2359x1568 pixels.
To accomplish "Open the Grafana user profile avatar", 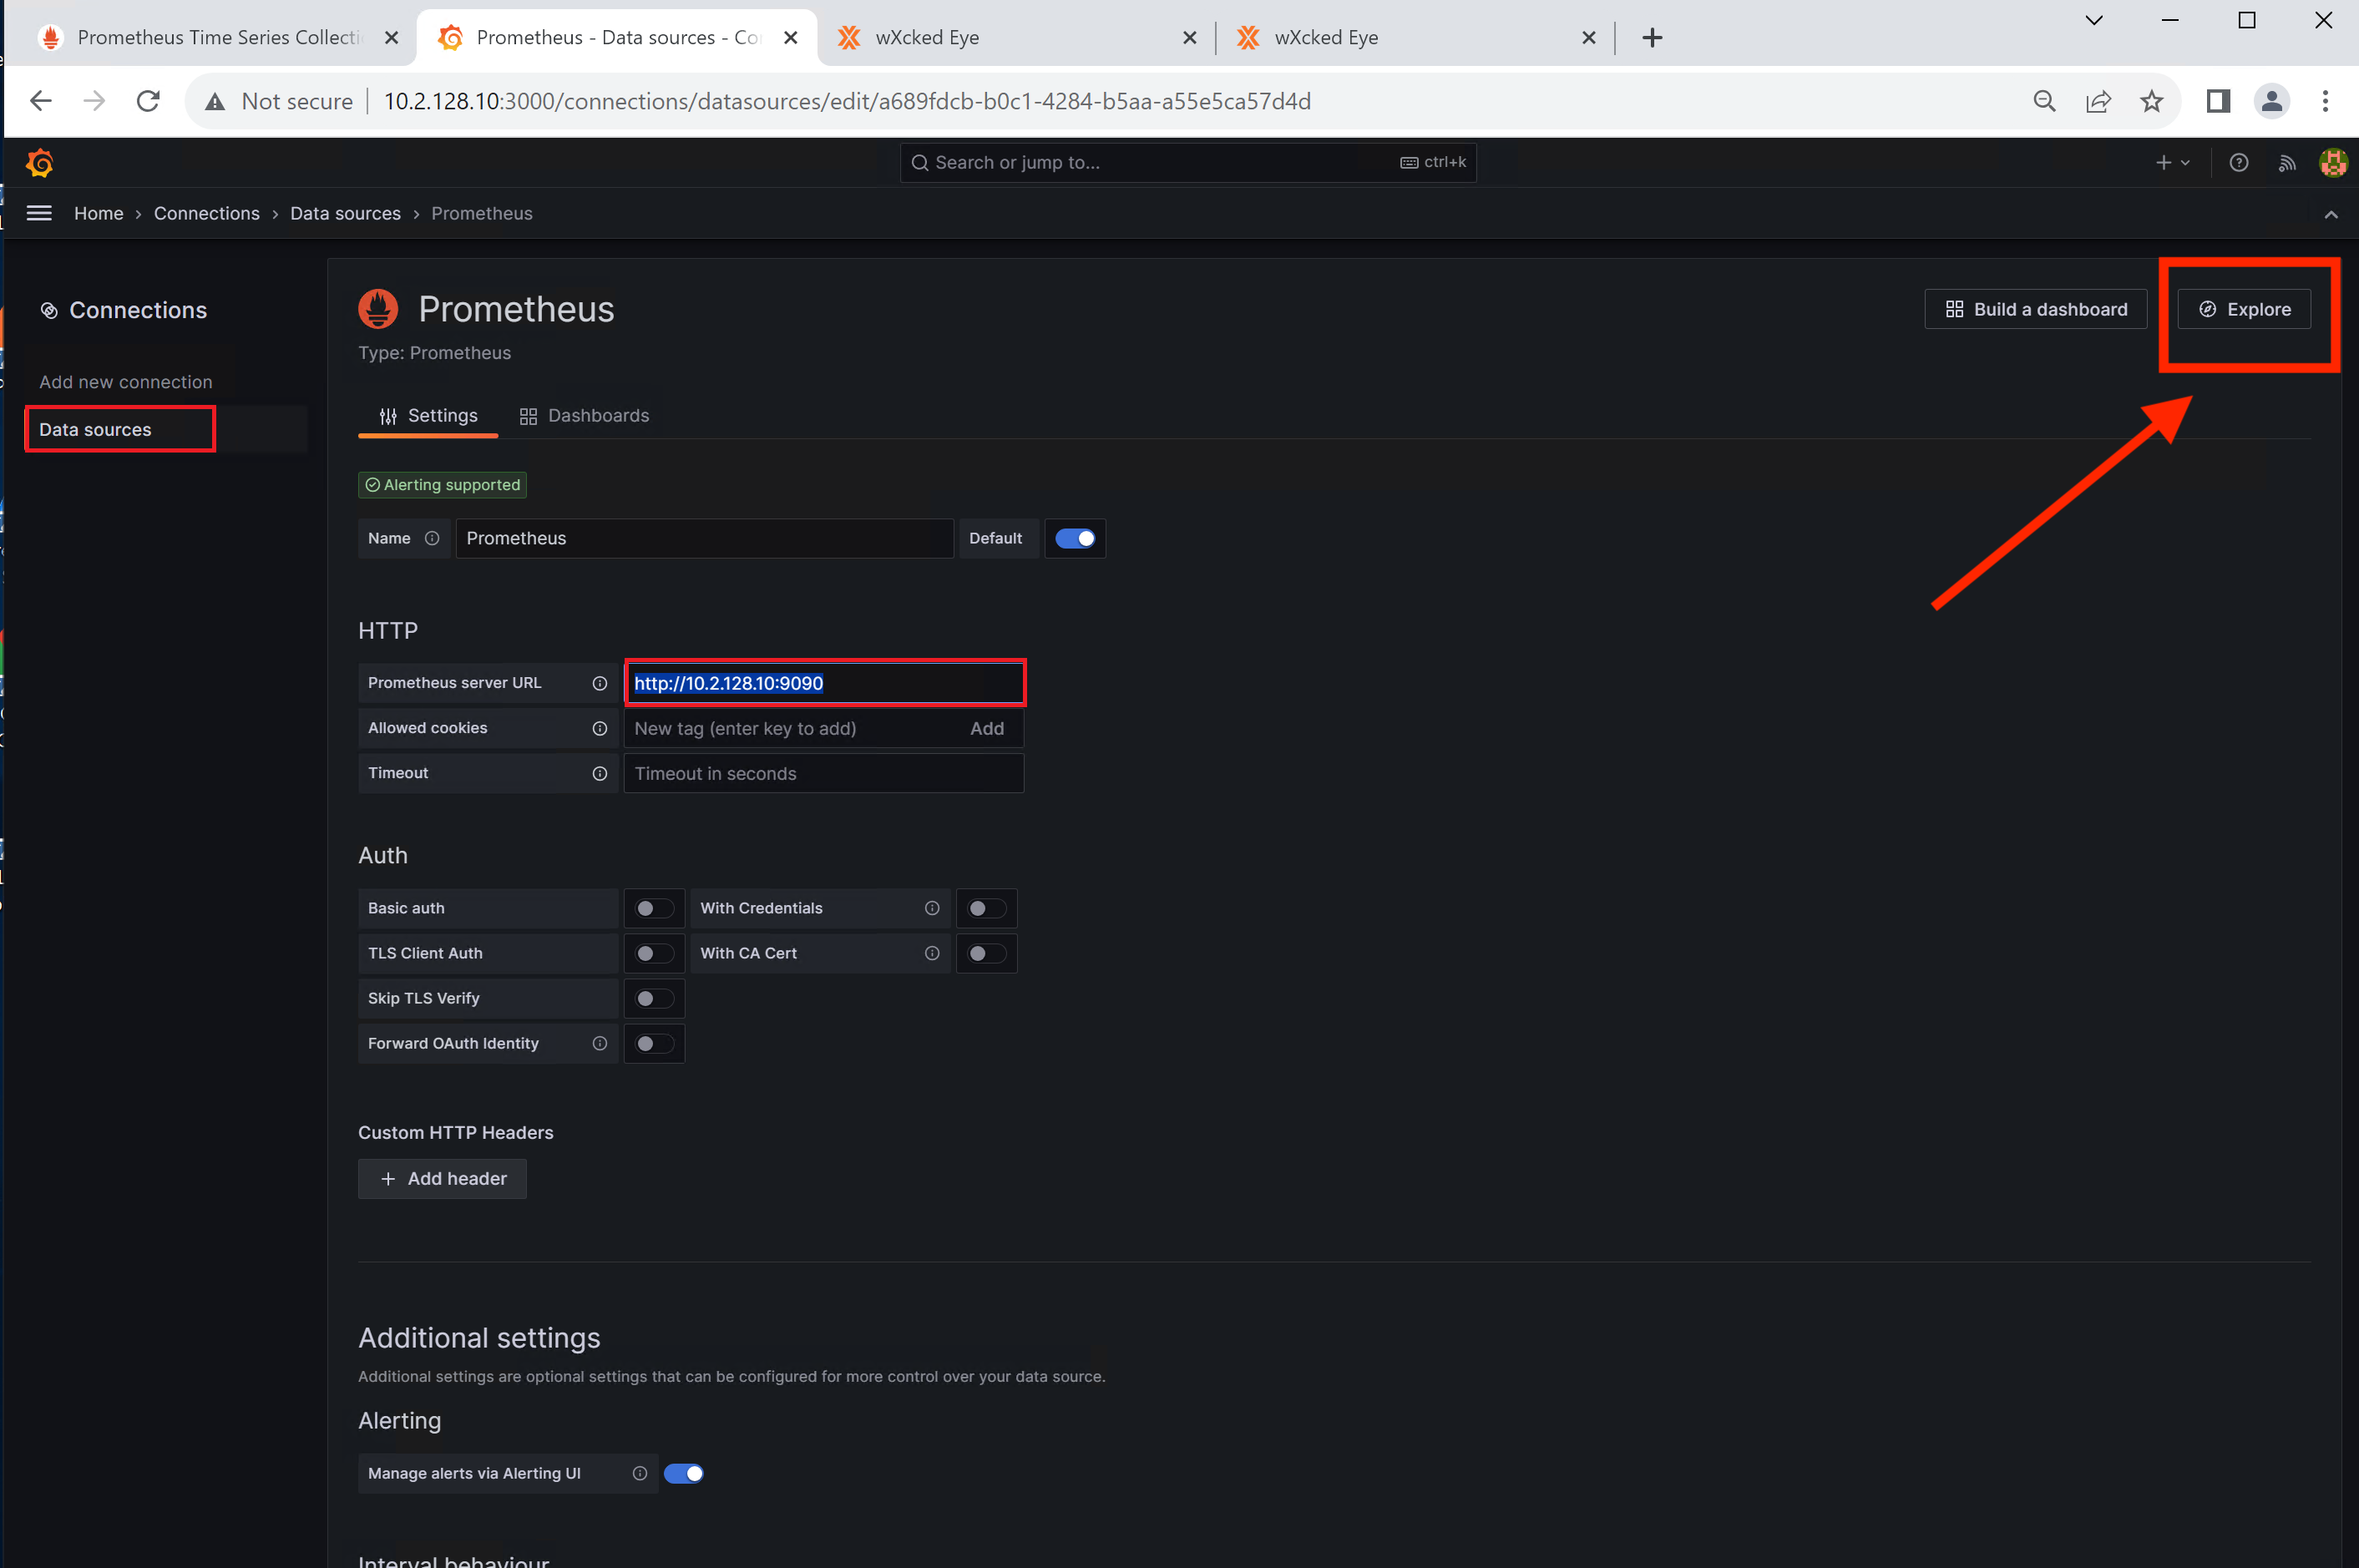I will coord(2333,162).
